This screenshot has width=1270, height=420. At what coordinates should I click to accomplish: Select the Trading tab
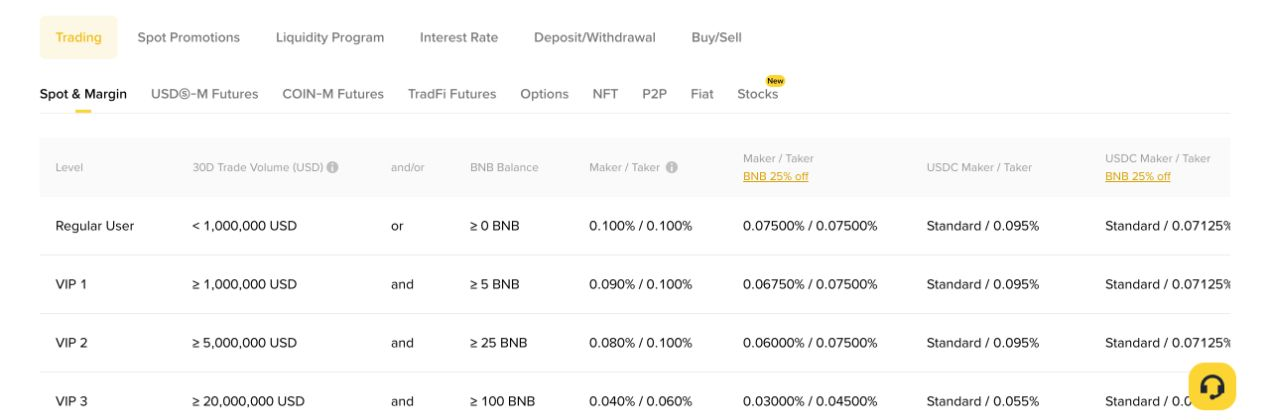[79, 37]
